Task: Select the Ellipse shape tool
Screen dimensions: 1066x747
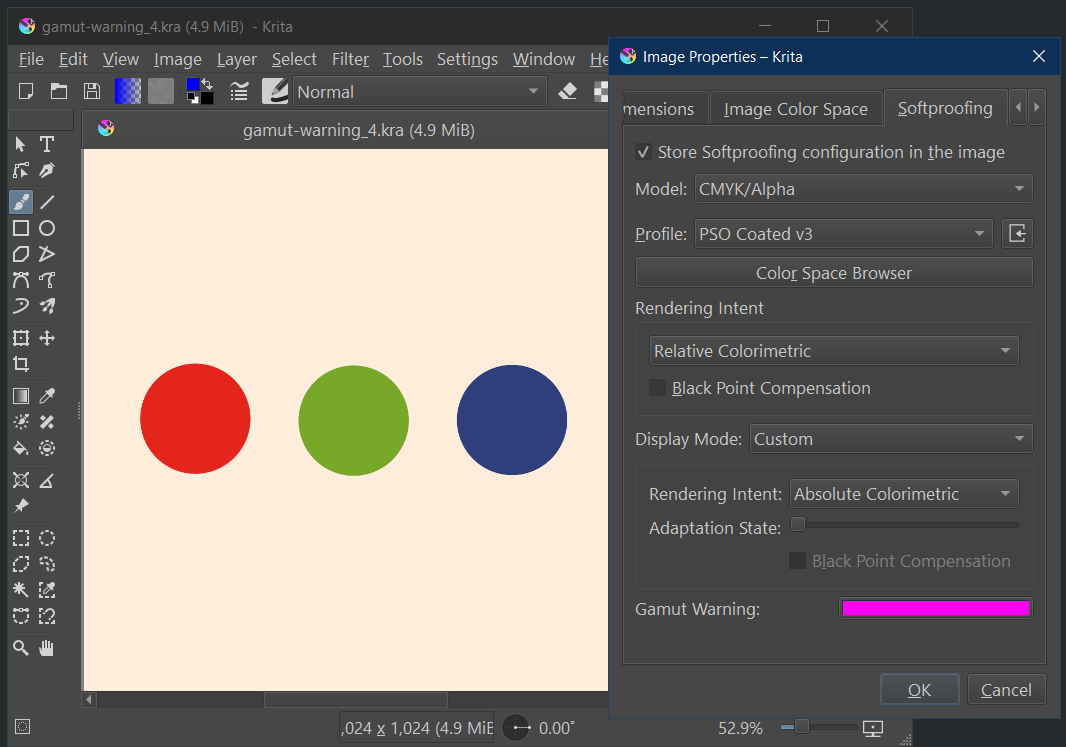Action: (x=47, y=228)
